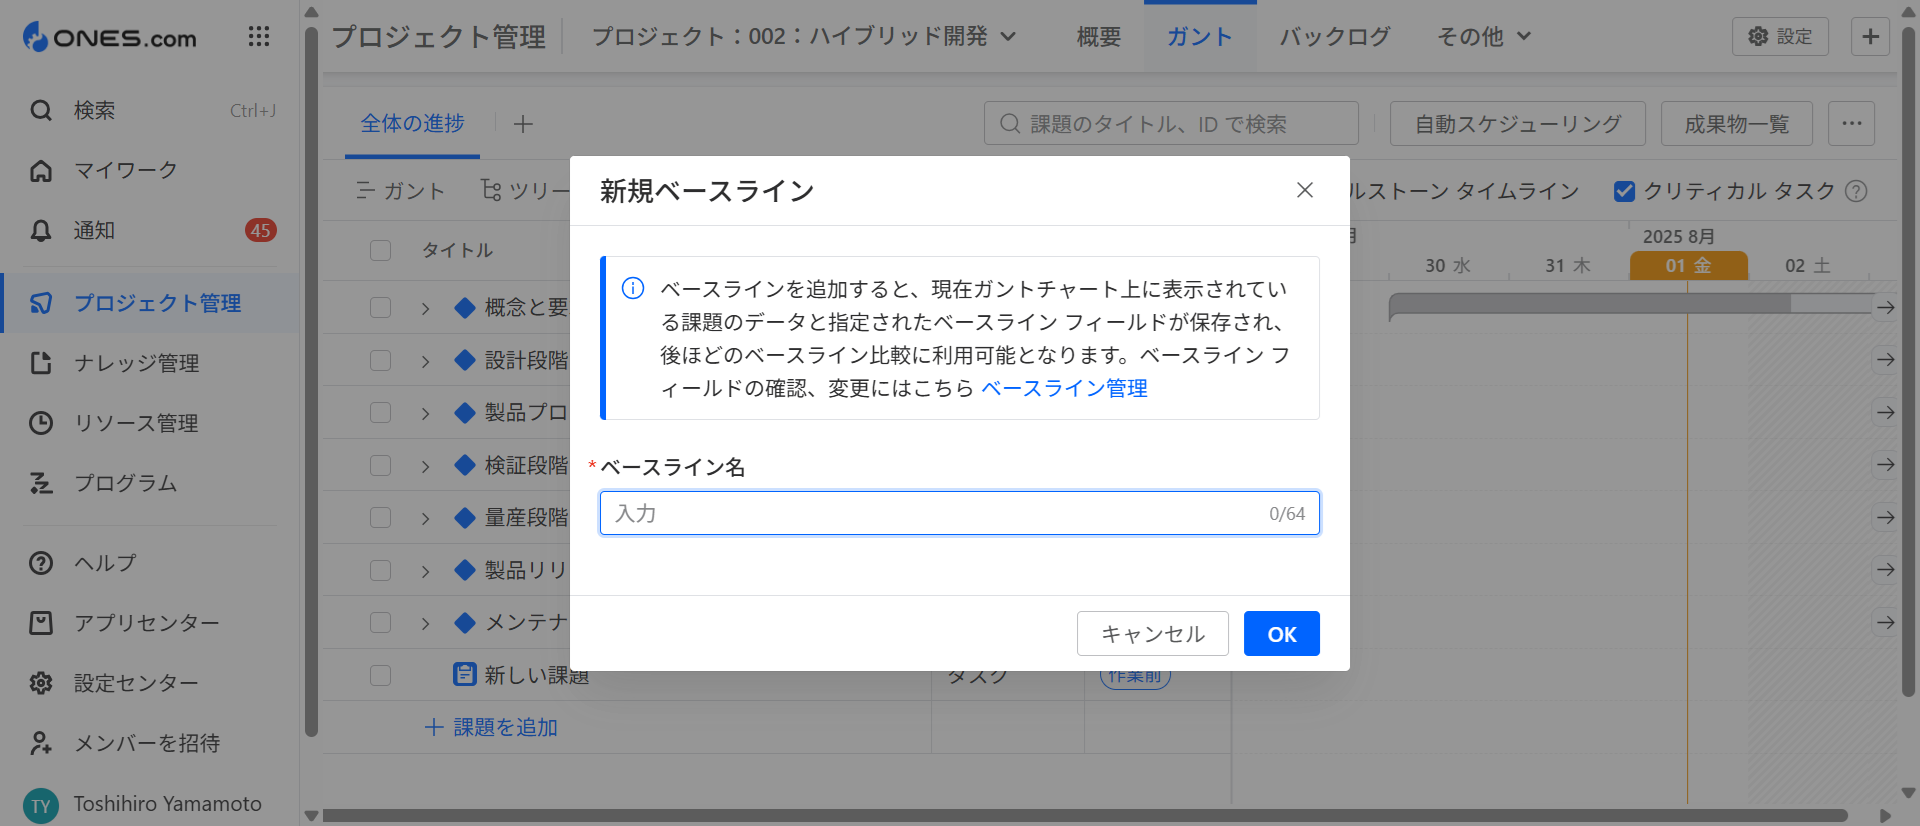Check the 検証段階 row checkbox
This screenshot has height=826, width=1920.
[380, 465]
